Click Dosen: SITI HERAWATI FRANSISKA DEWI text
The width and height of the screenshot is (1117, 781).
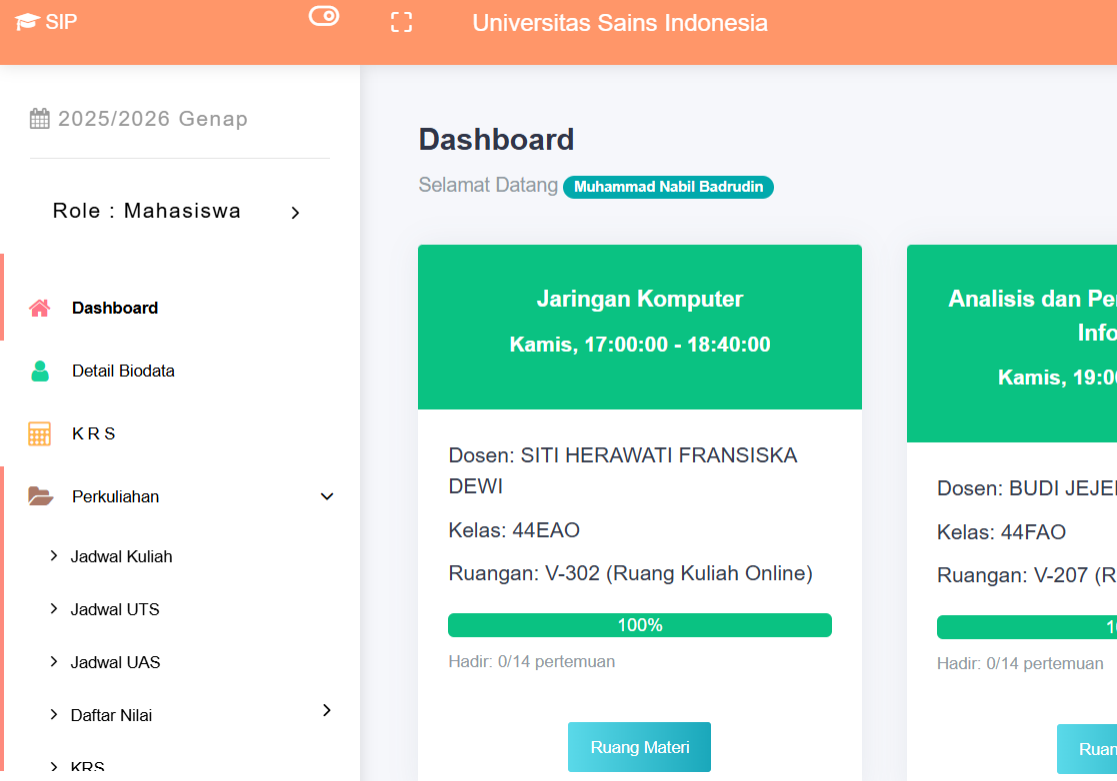click(623, 470)
